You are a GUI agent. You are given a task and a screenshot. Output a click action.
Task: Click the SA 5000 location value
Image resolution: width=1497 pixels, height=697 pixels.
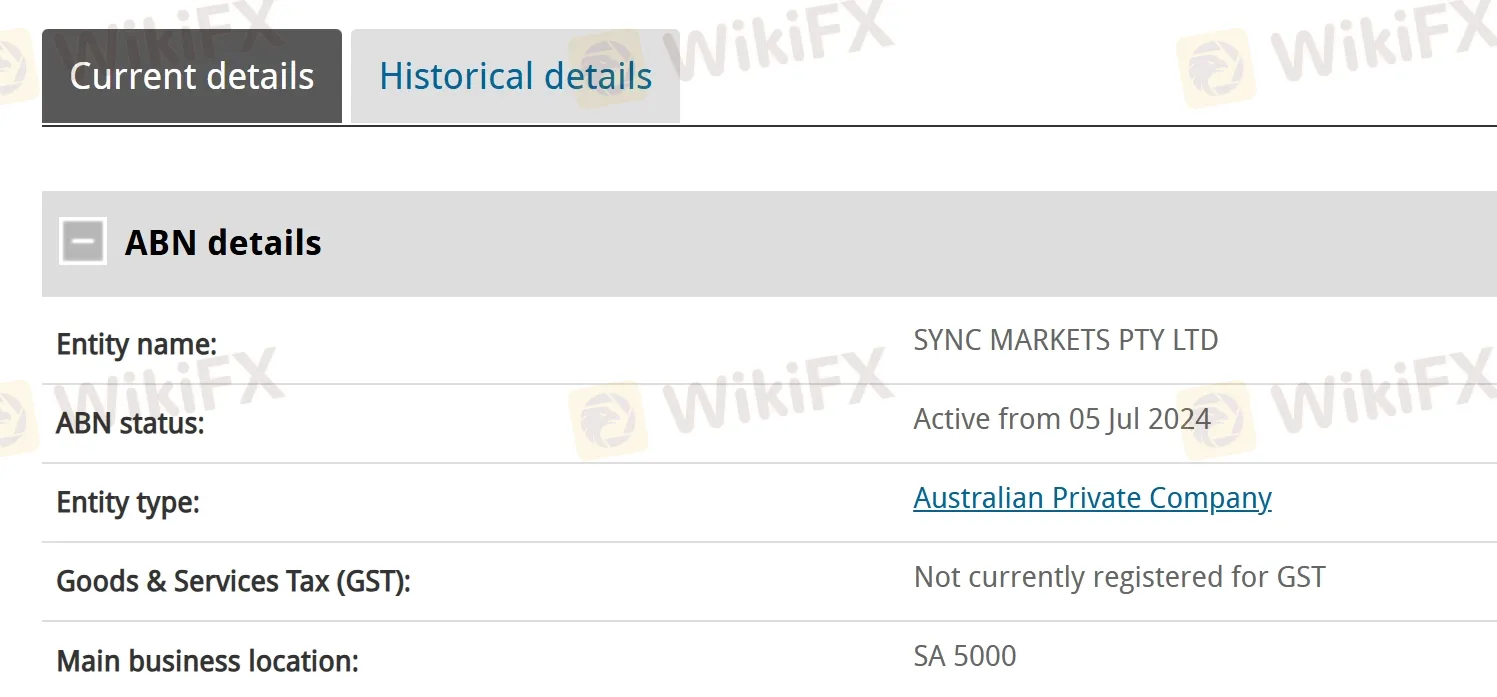click(x=964, y=656)
